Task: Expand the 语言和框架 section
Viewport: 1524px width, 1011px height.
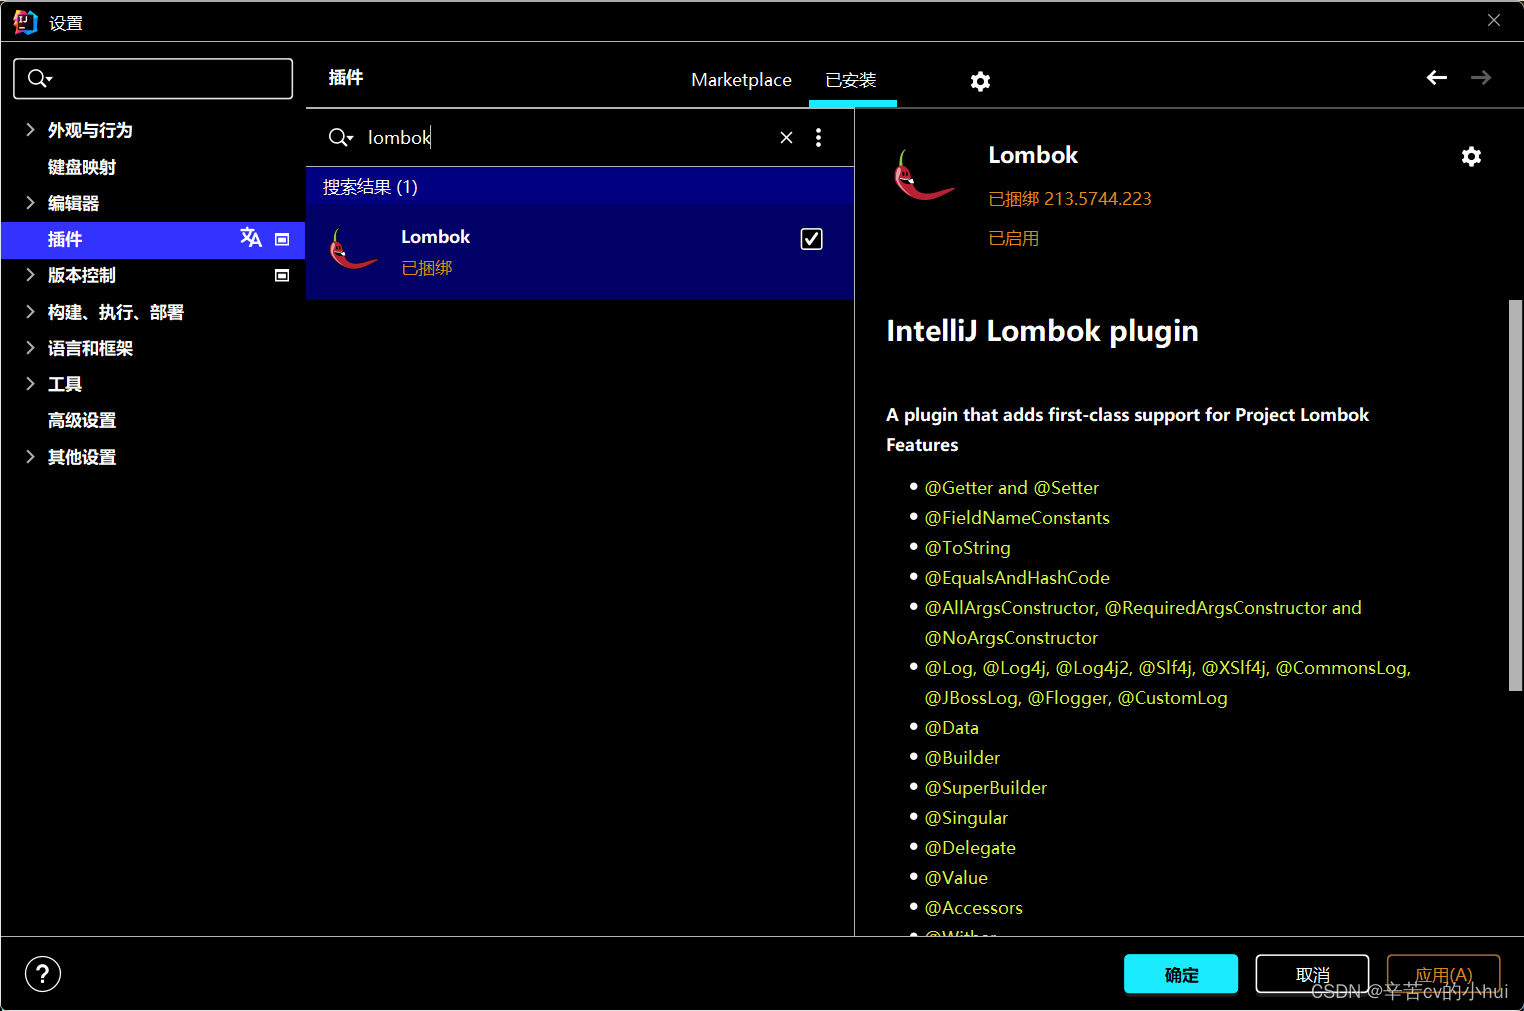Action: point(30,347)
